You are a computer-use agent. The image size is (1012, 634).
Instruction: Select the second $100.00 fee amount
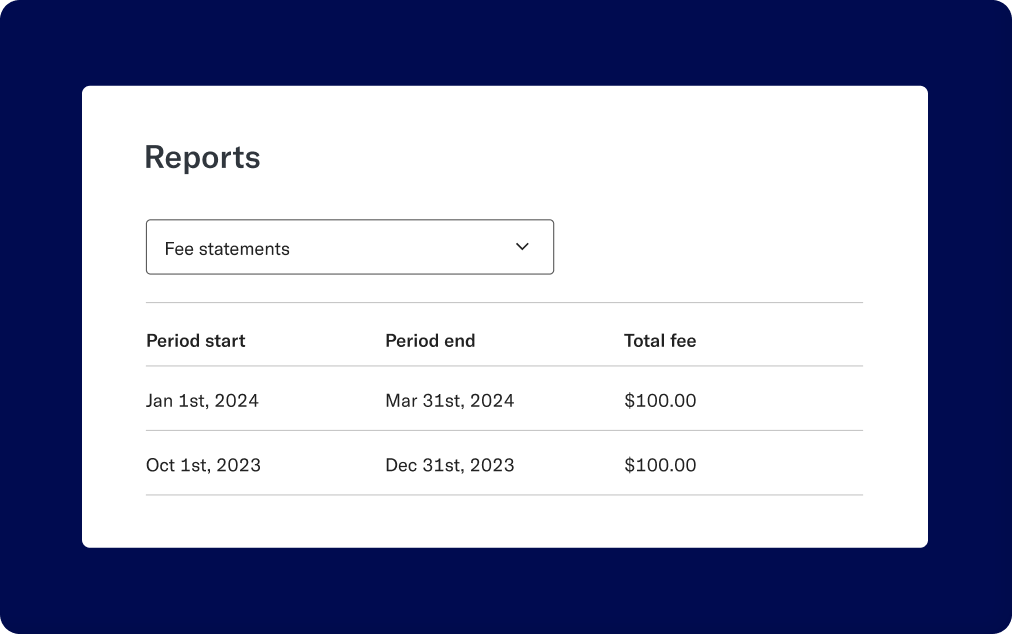click(660, 465)
